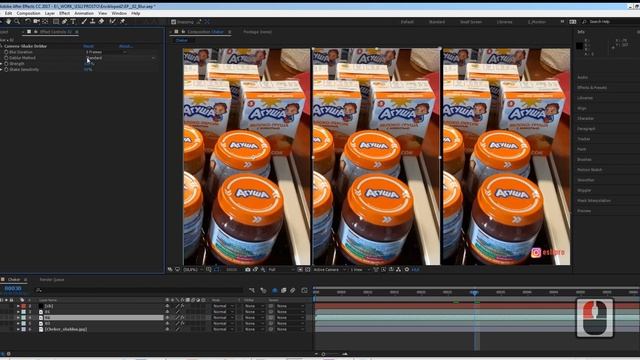Enable motion blur for the timeline
Screen dimensions: 640x360
293,290
